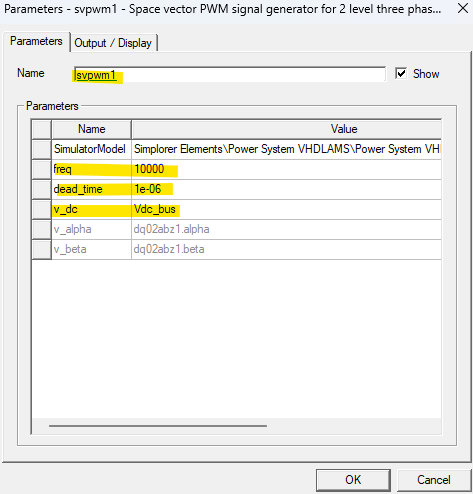Viewport: 473px width, 494px height.
Task: Click the top-left corner cell of the table
Action: (x=42, y=129)
